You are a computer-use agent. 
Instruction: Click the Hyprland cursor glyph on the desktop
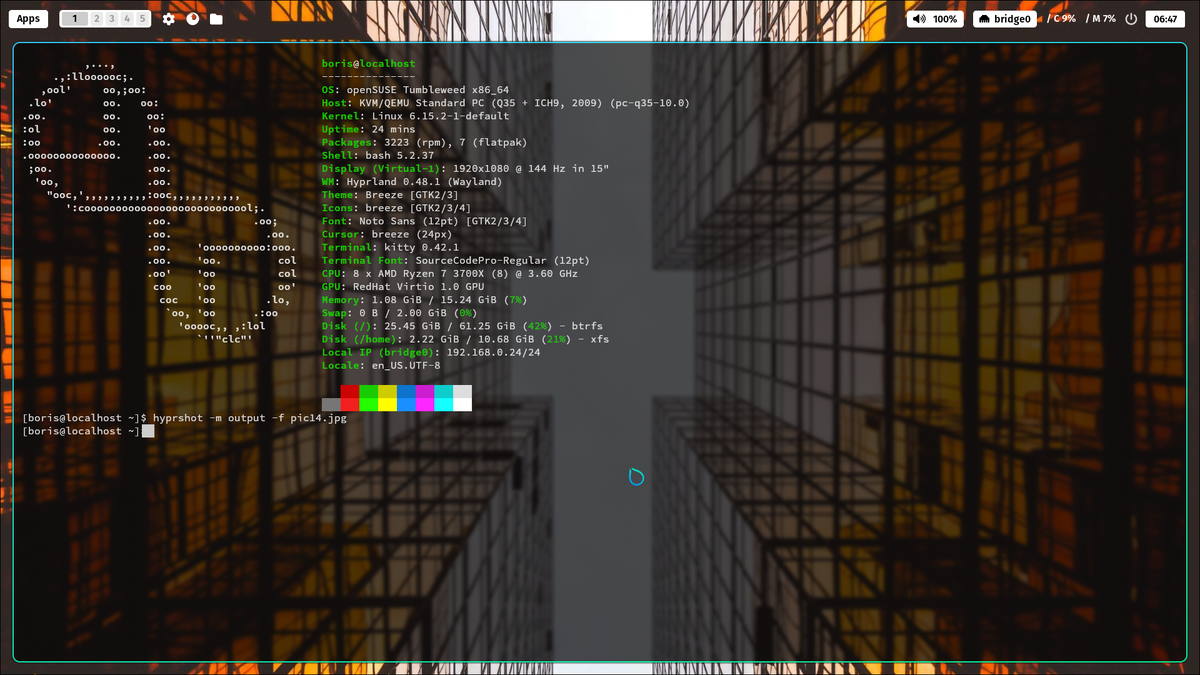tap(637, 477)
